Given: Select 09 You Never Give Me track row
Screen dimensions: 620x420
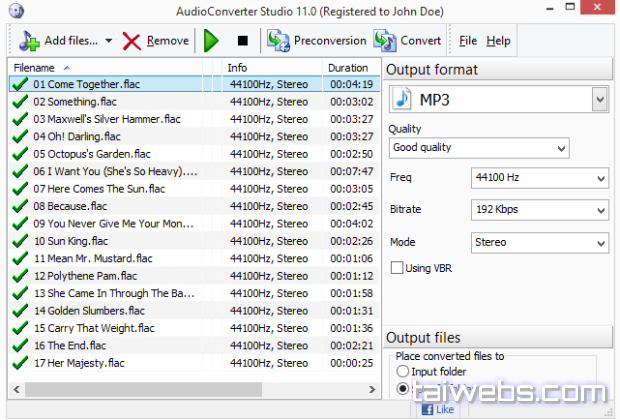Looking at the screenshot, I should tap(110, 224).
